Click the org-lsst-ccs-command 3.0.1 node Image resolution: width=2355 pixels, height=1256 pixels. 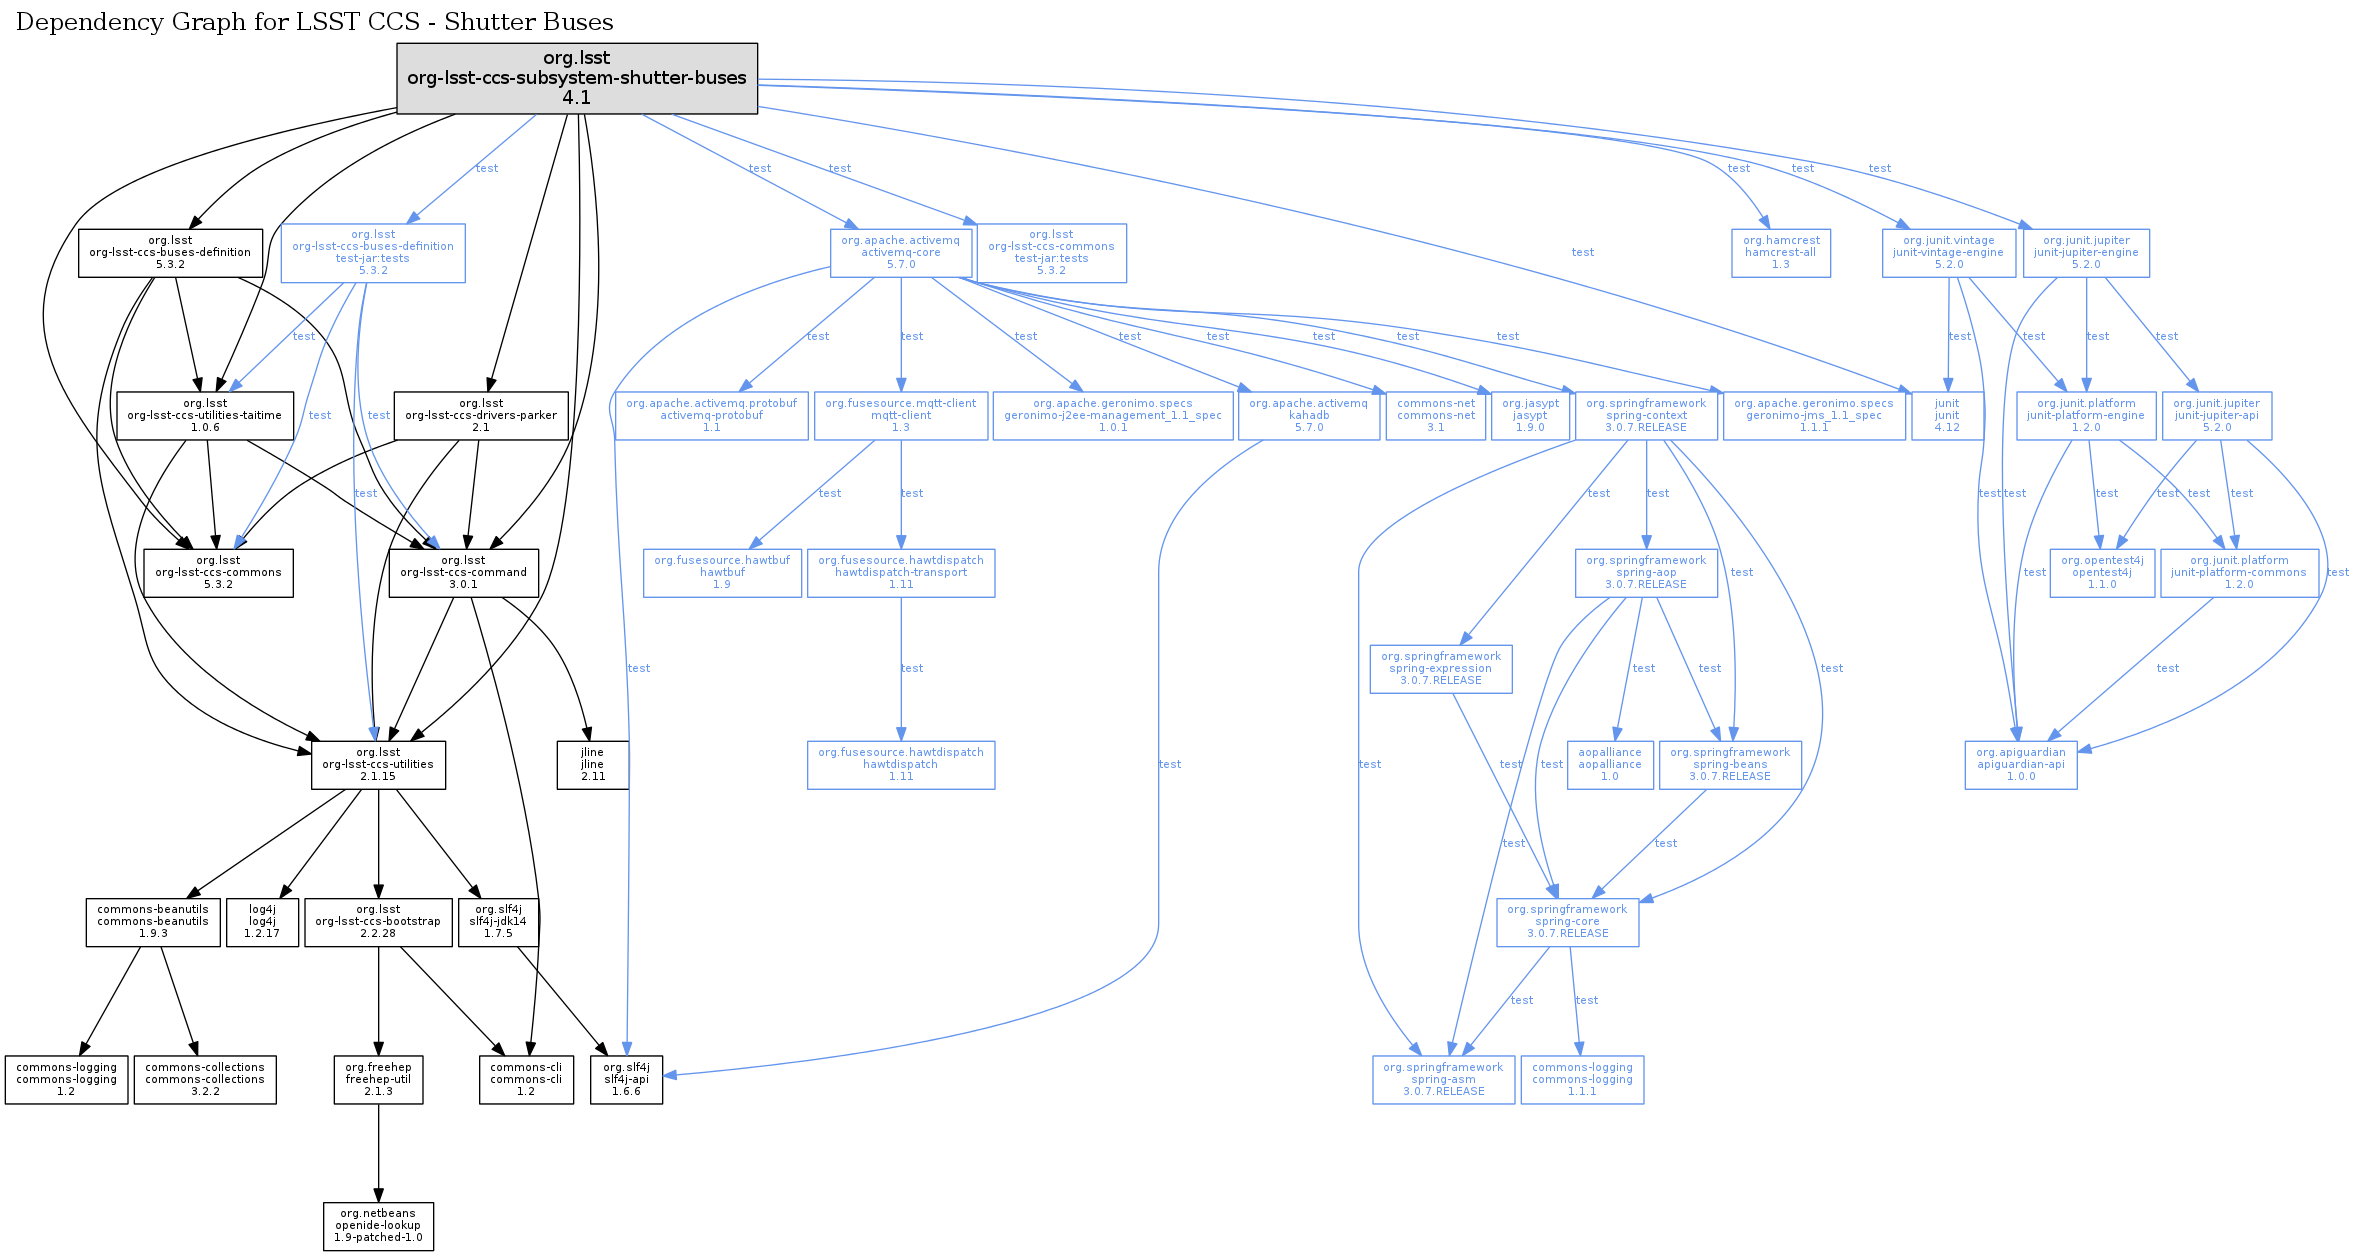[463, 573]
